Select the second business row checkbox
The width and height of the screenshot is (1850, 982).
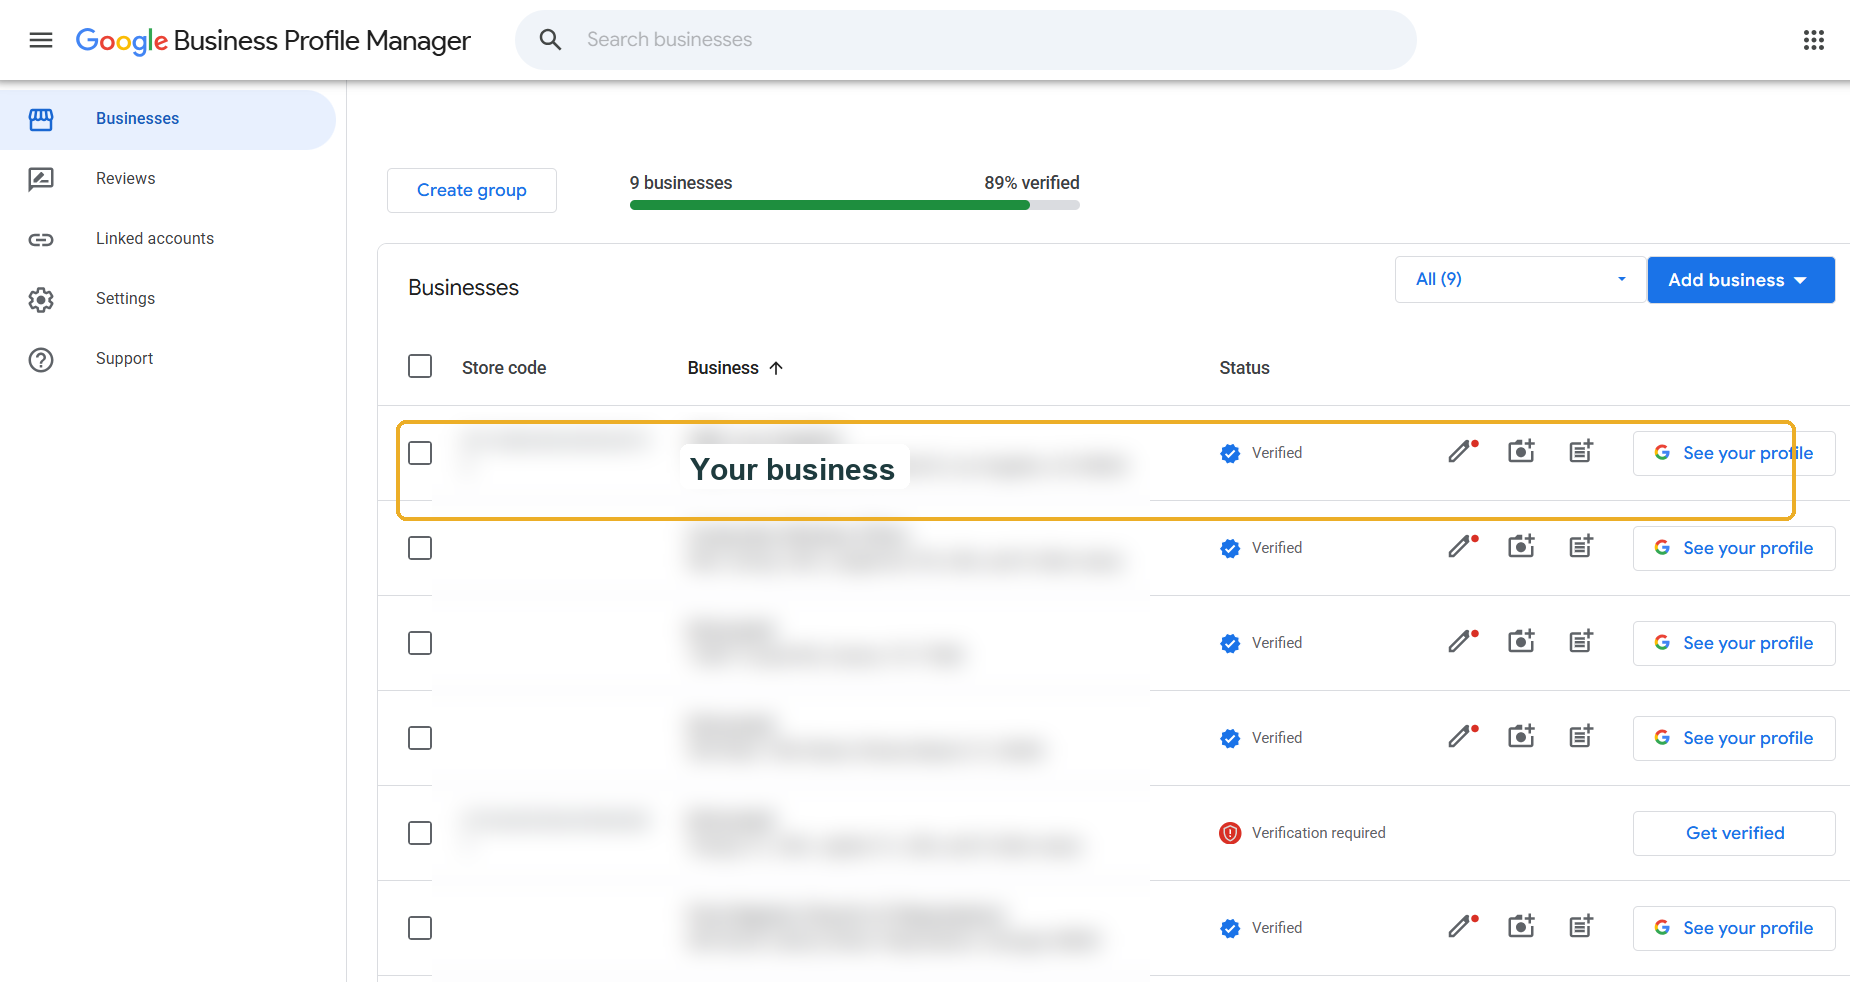coord(420,548)
